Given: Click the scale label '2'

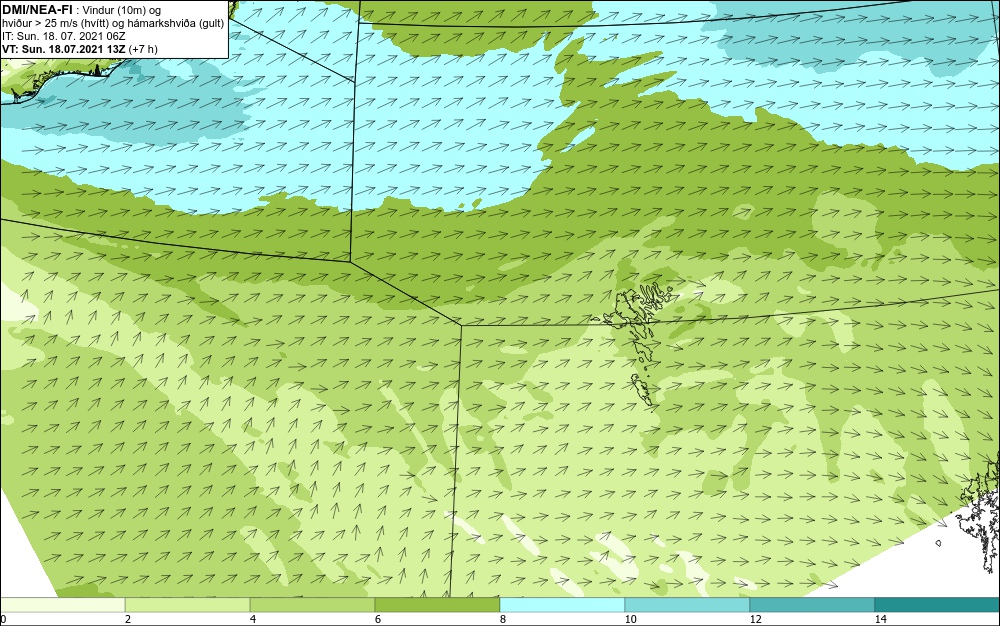Looking at the screenshot, I should click(x=128, y=619).
